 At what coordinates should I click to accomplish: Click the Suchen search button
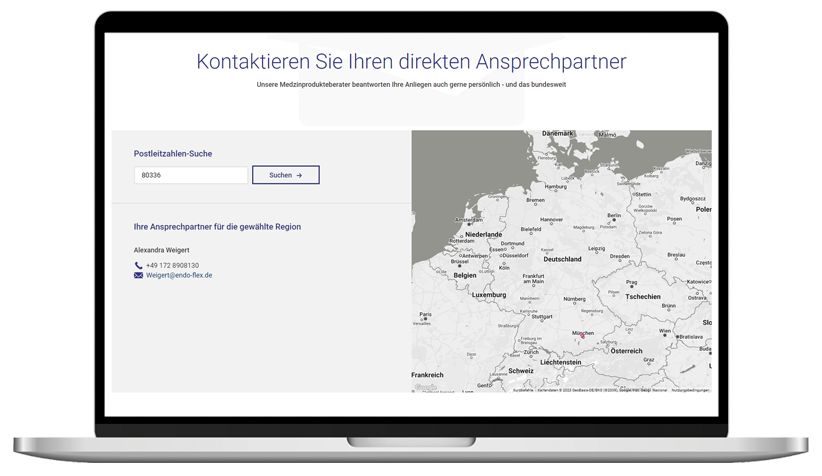286,175
